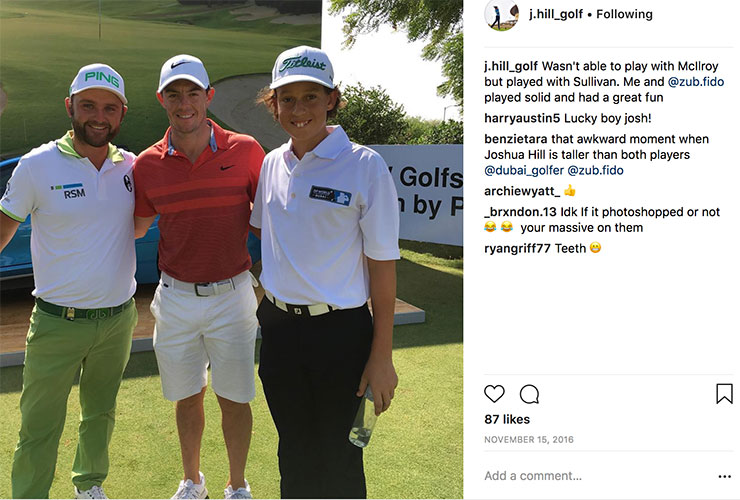Click the j.hill_golf username in the header
The image size is (740, 500).
coord(555,14)
